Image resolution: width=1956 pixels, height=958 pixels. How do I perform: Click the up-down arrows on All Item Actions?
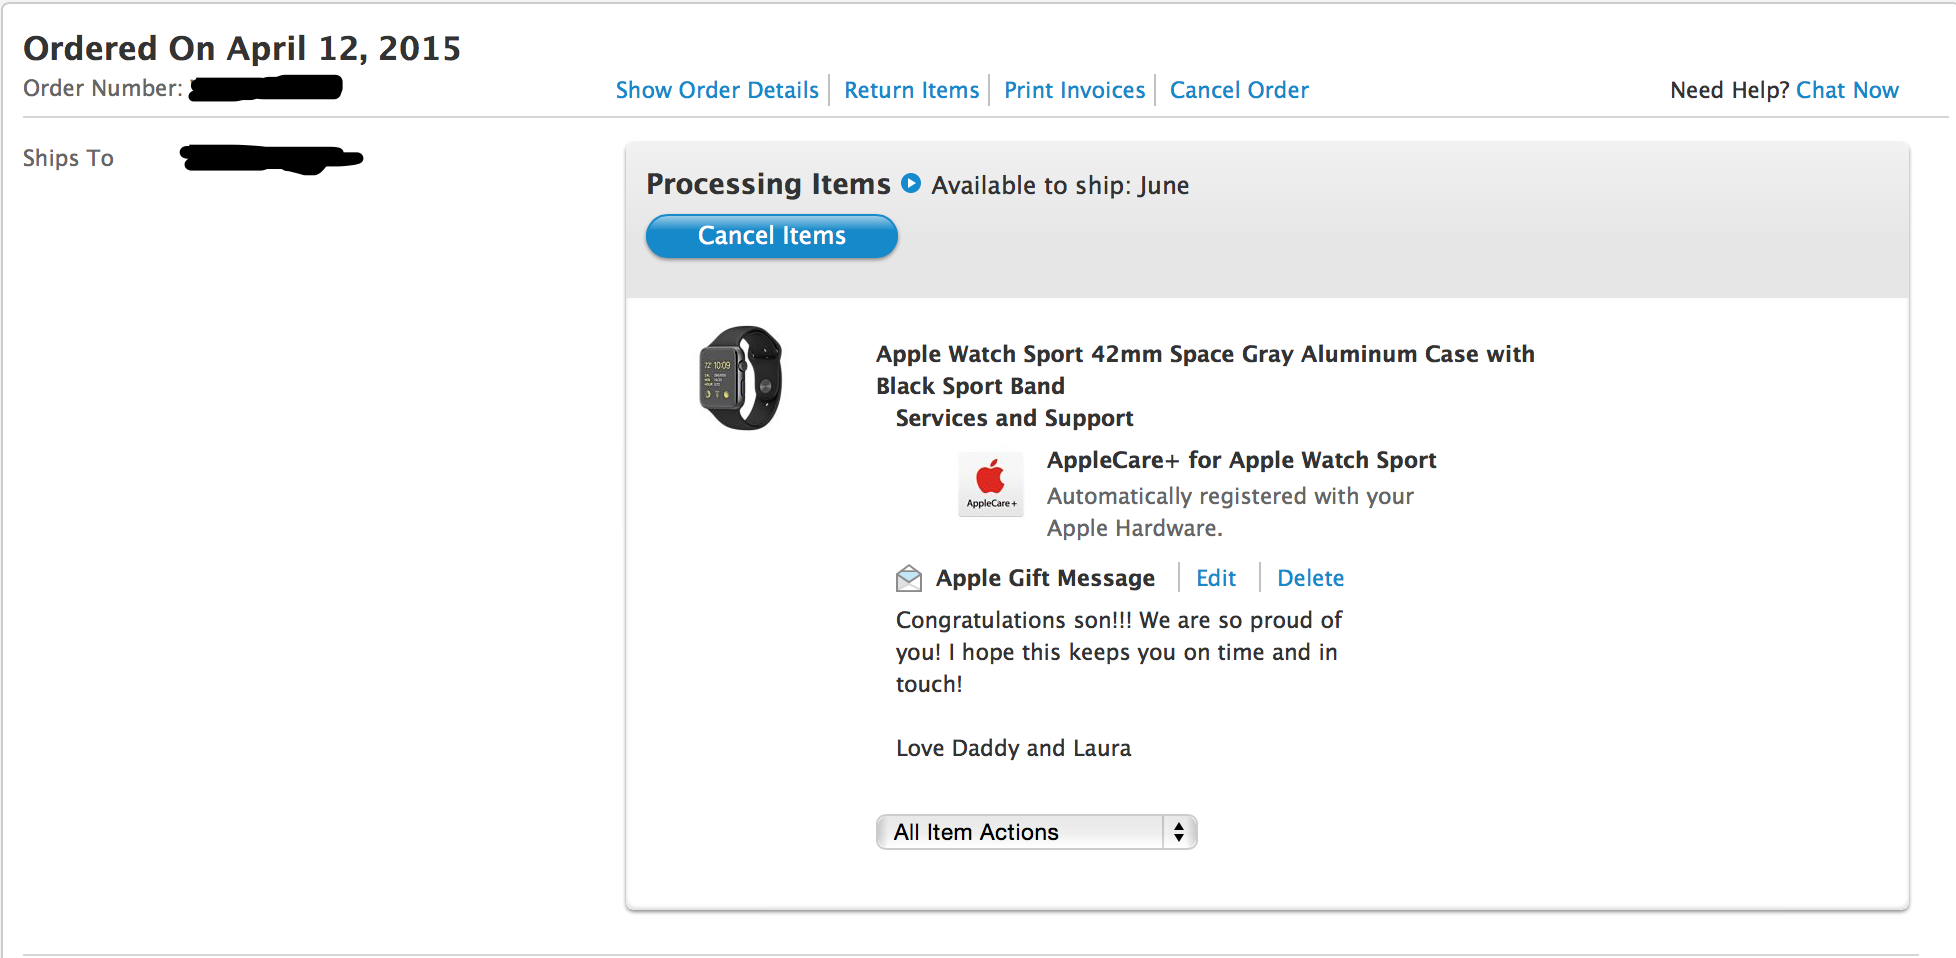click(x=1179, y=832)
